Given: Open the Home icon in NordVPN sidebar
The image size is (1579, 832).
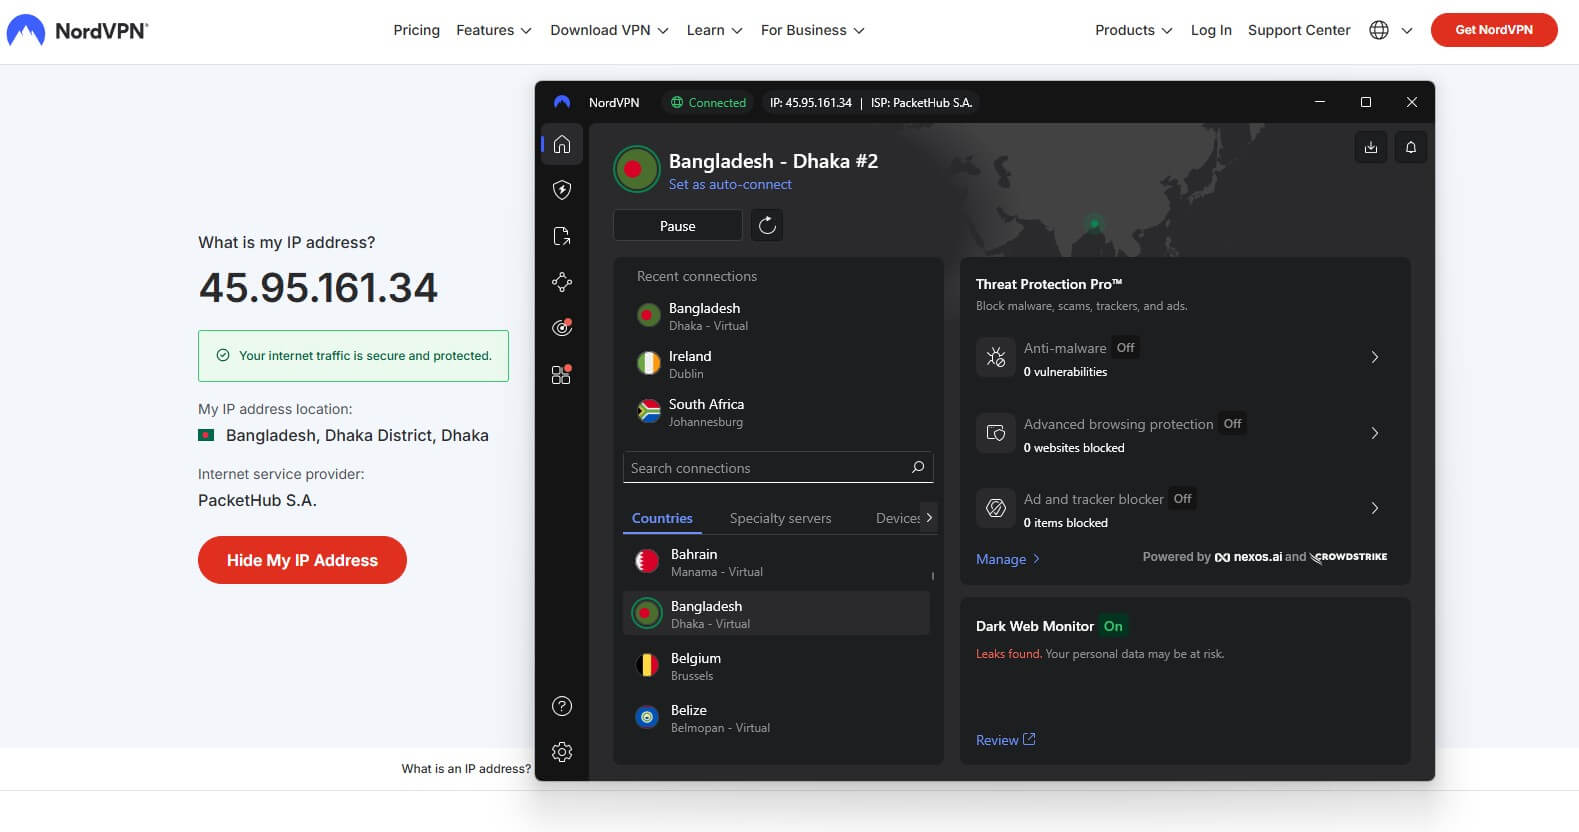Looking at the screenshot, I should tap(562, 144).
